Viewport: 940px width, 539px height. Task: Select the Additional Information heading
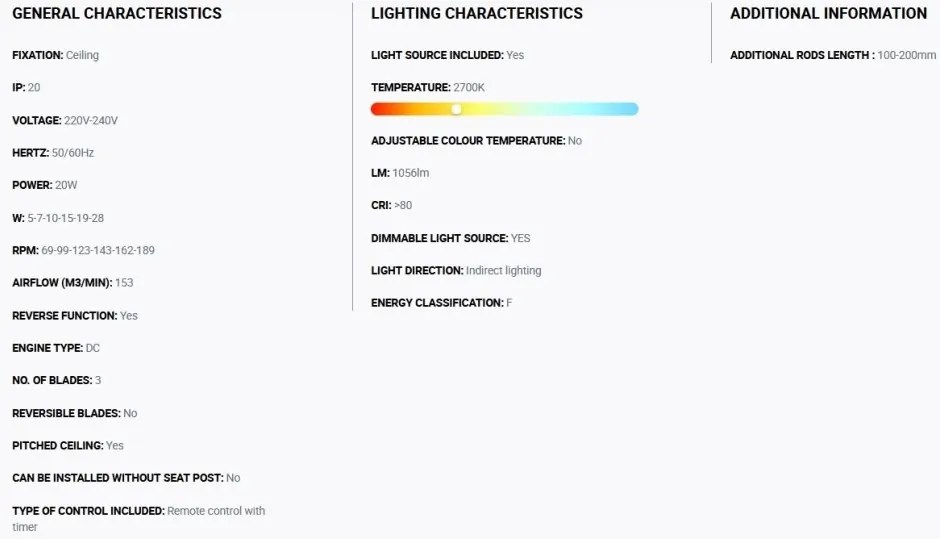coord(828,13)
